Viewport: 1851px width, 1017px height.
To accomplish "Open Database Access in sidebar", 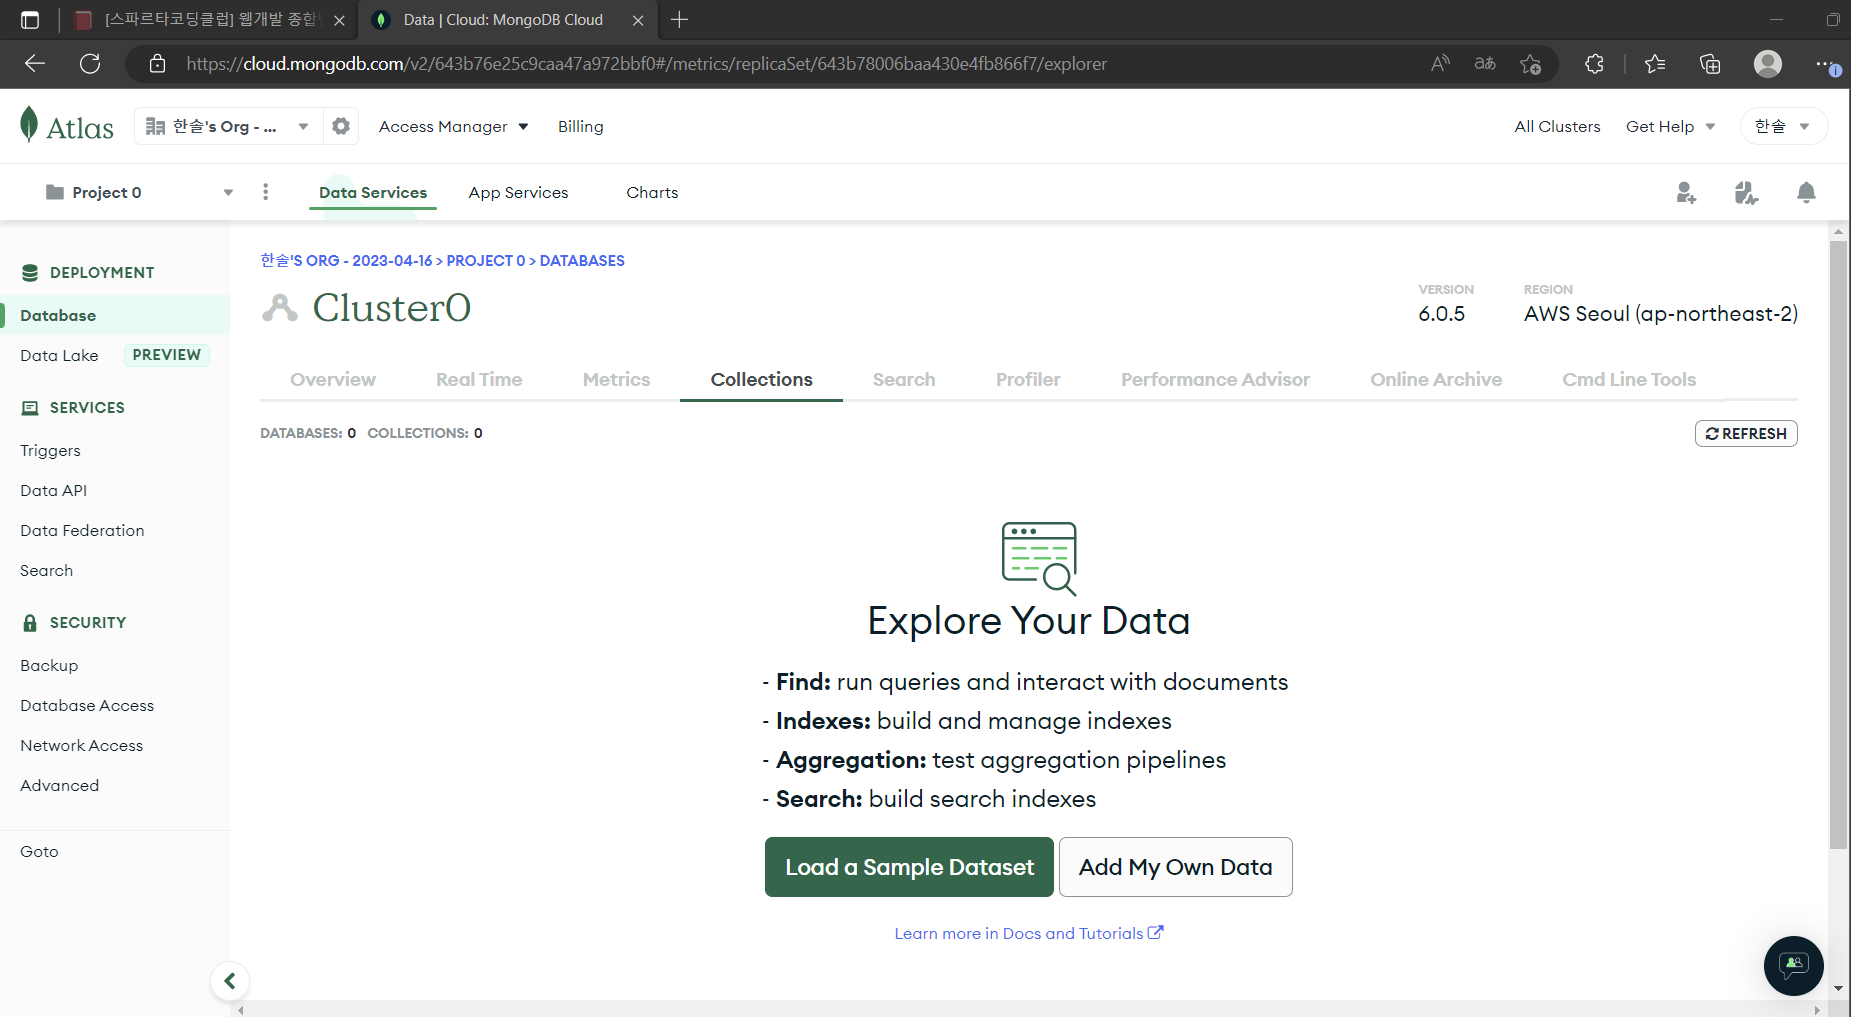I will (87, 705).
